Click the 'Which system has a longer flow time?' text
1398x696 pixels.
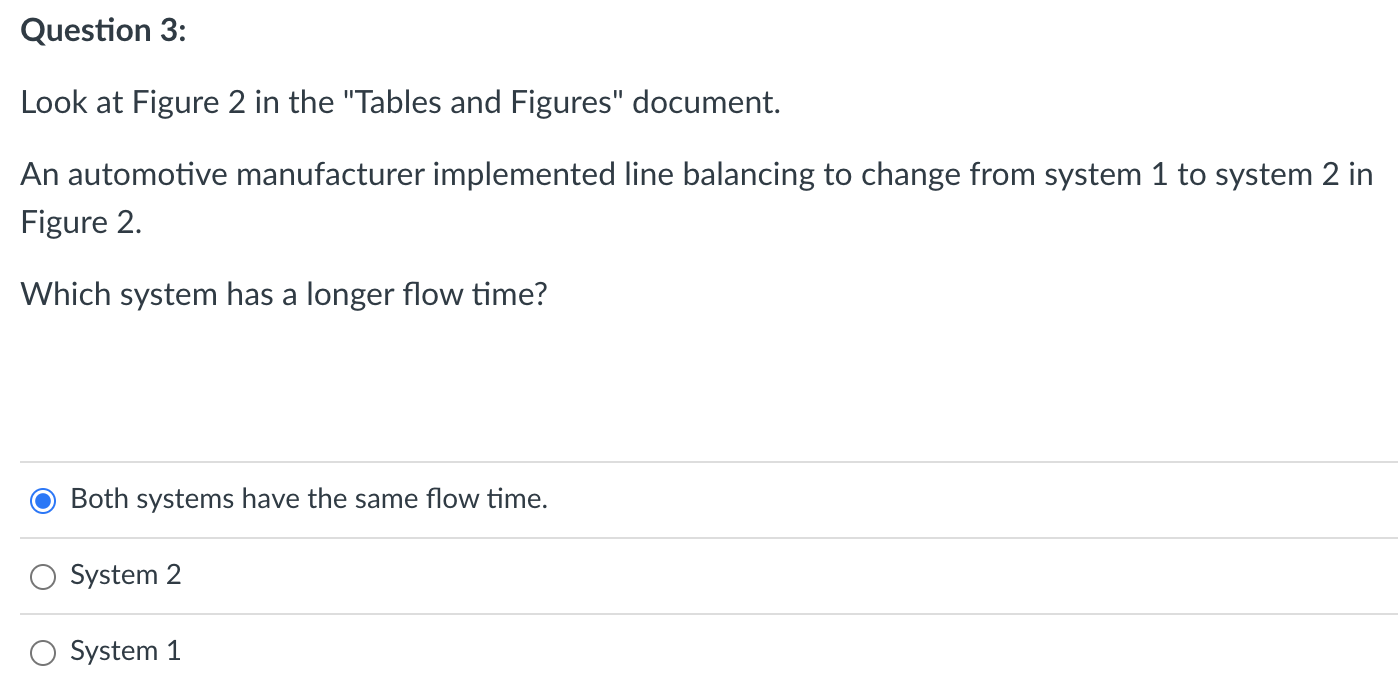[284, 293]
